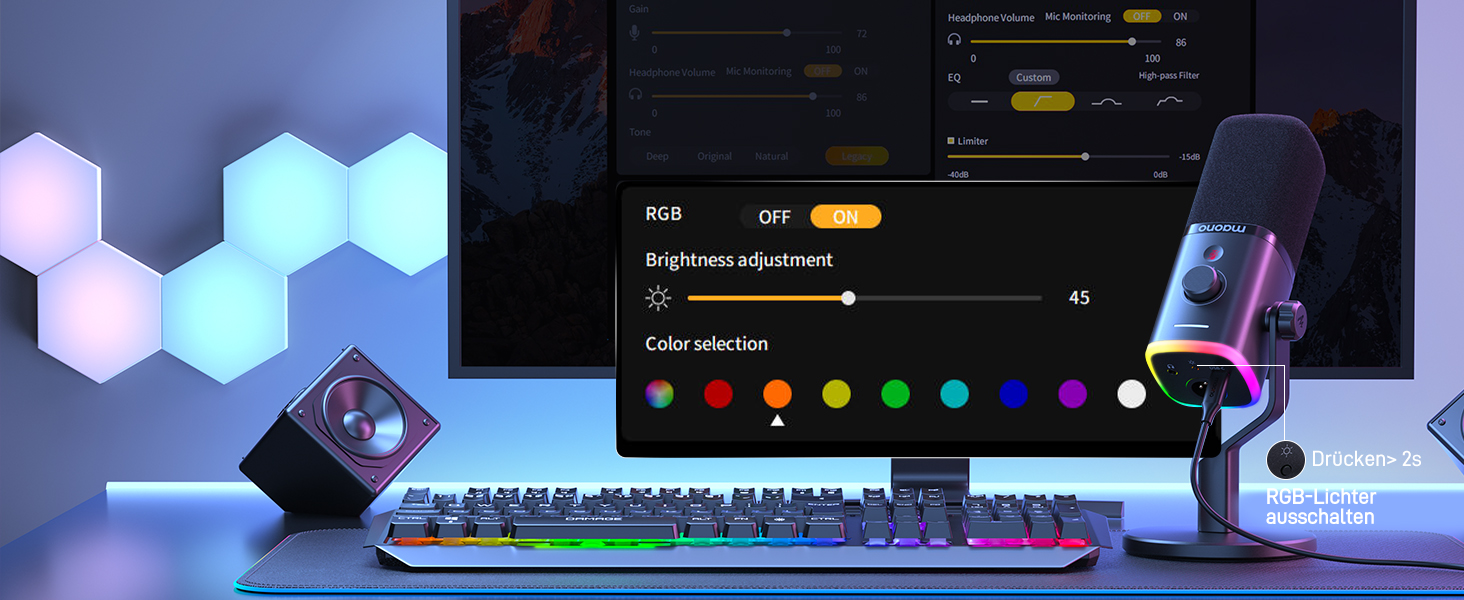The width and height of the screenshot is (1464, 600).
Task: Set Mic Monitoring OFF in the Gain panel
Action: click(x=822, y=71)
